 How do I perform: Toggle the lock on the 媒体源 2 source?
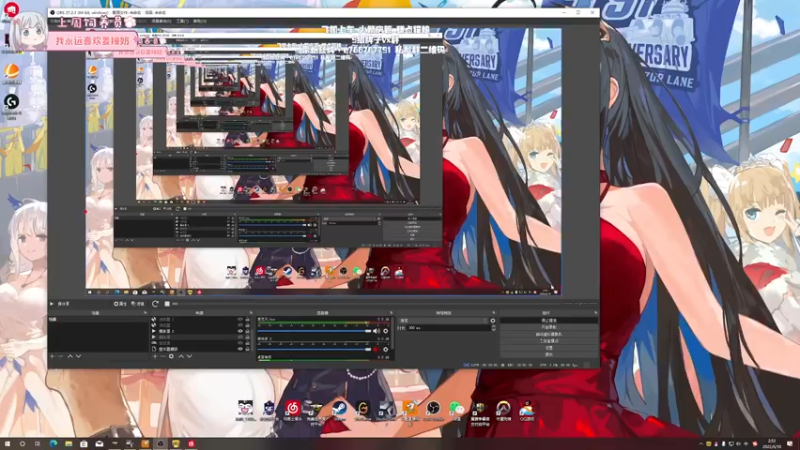(x=247, y=331)
